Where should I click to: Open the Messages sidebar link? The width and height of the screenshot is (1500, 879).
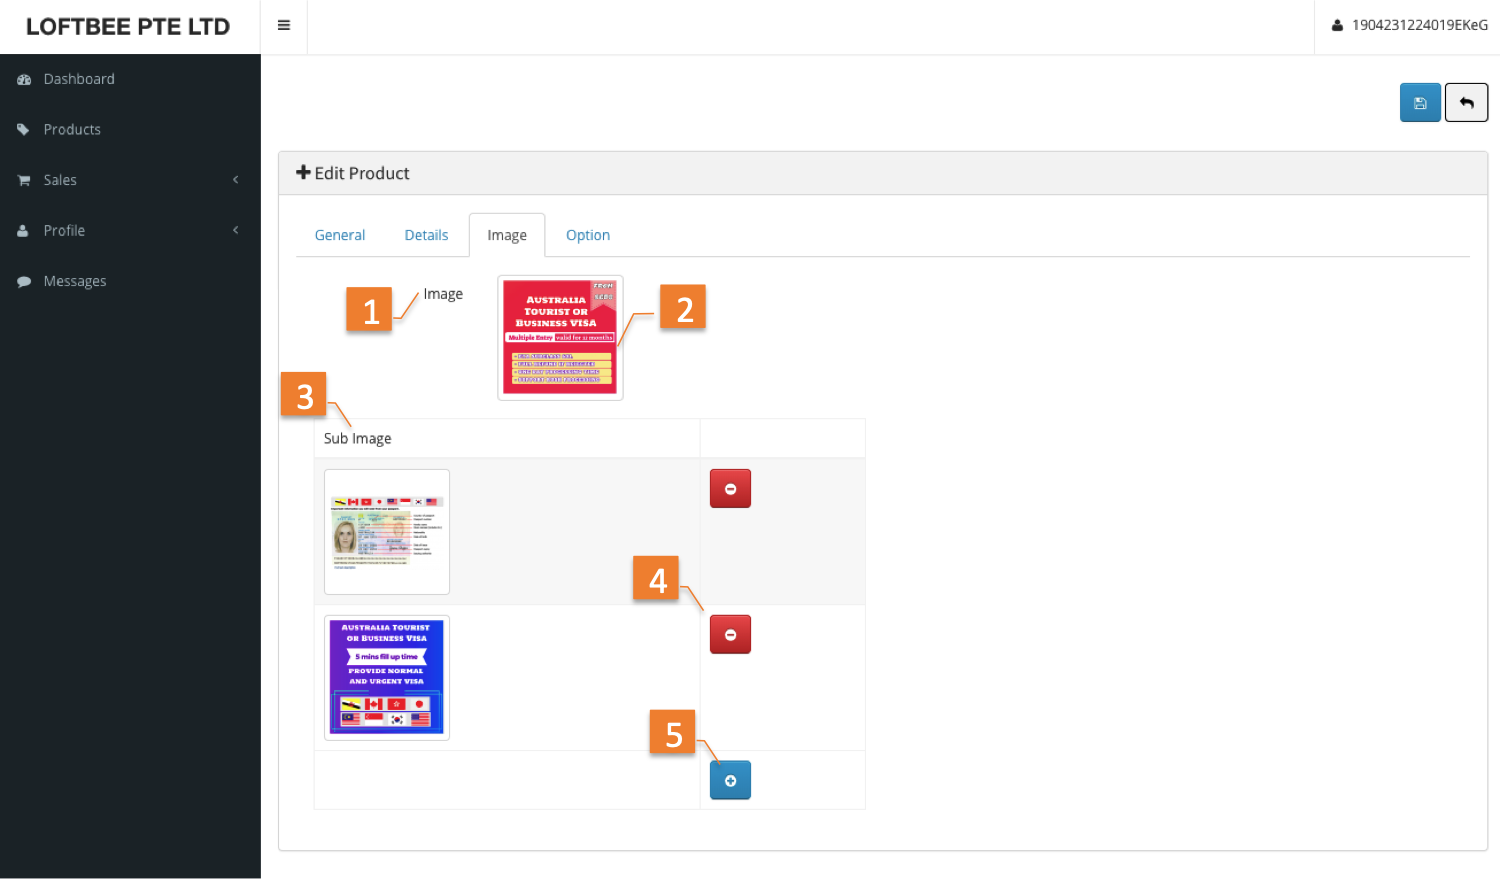pyautogui.click(x=75, y=282)
